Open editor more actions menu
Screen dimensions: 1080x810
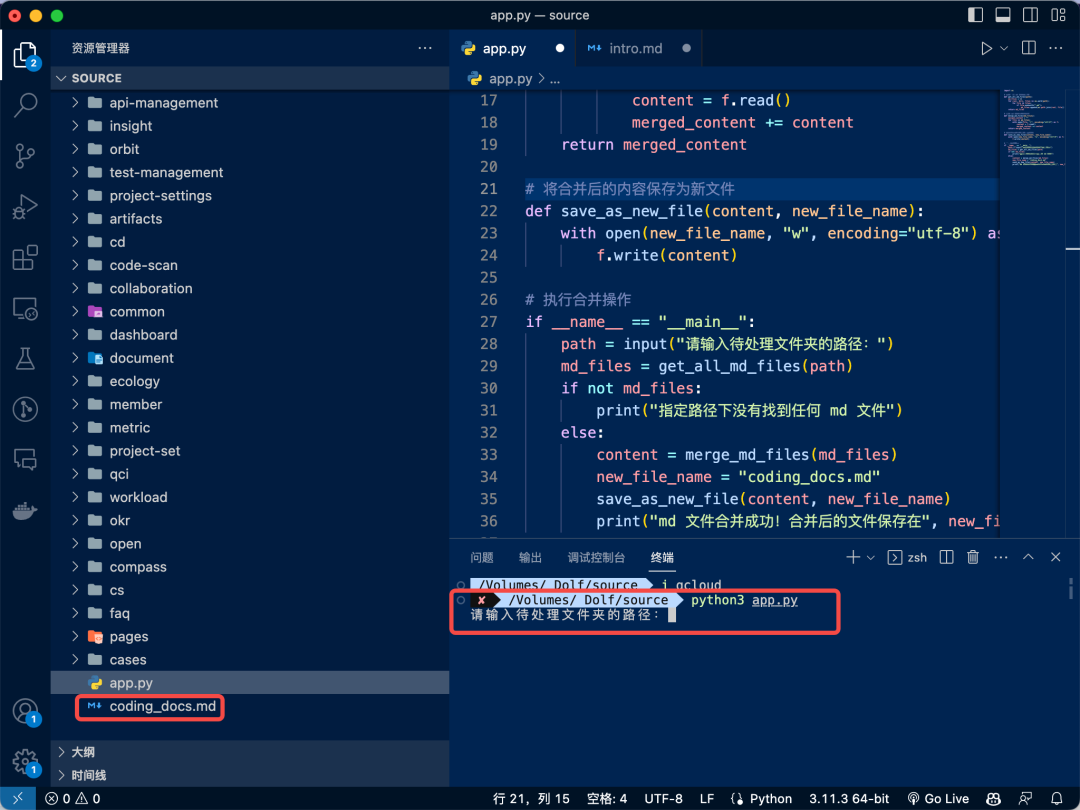pyautogui.click(x=1055, y=48)
